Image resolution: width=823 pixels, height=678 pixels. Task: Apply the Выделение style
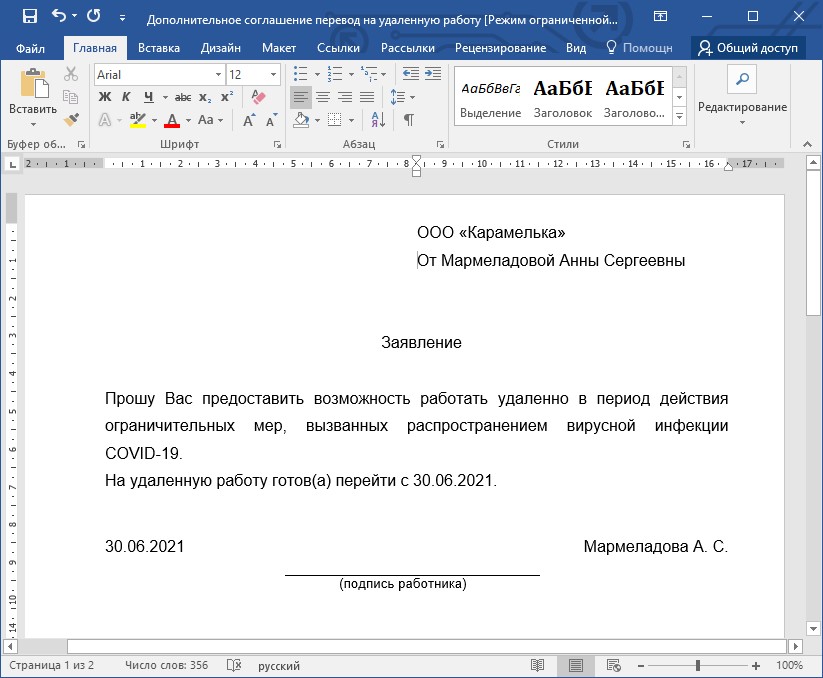point(491,96)
